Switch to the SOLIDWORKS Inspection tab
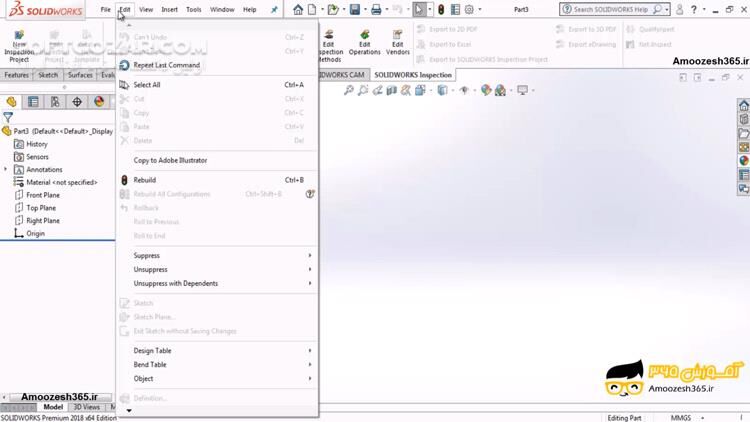 413,75
